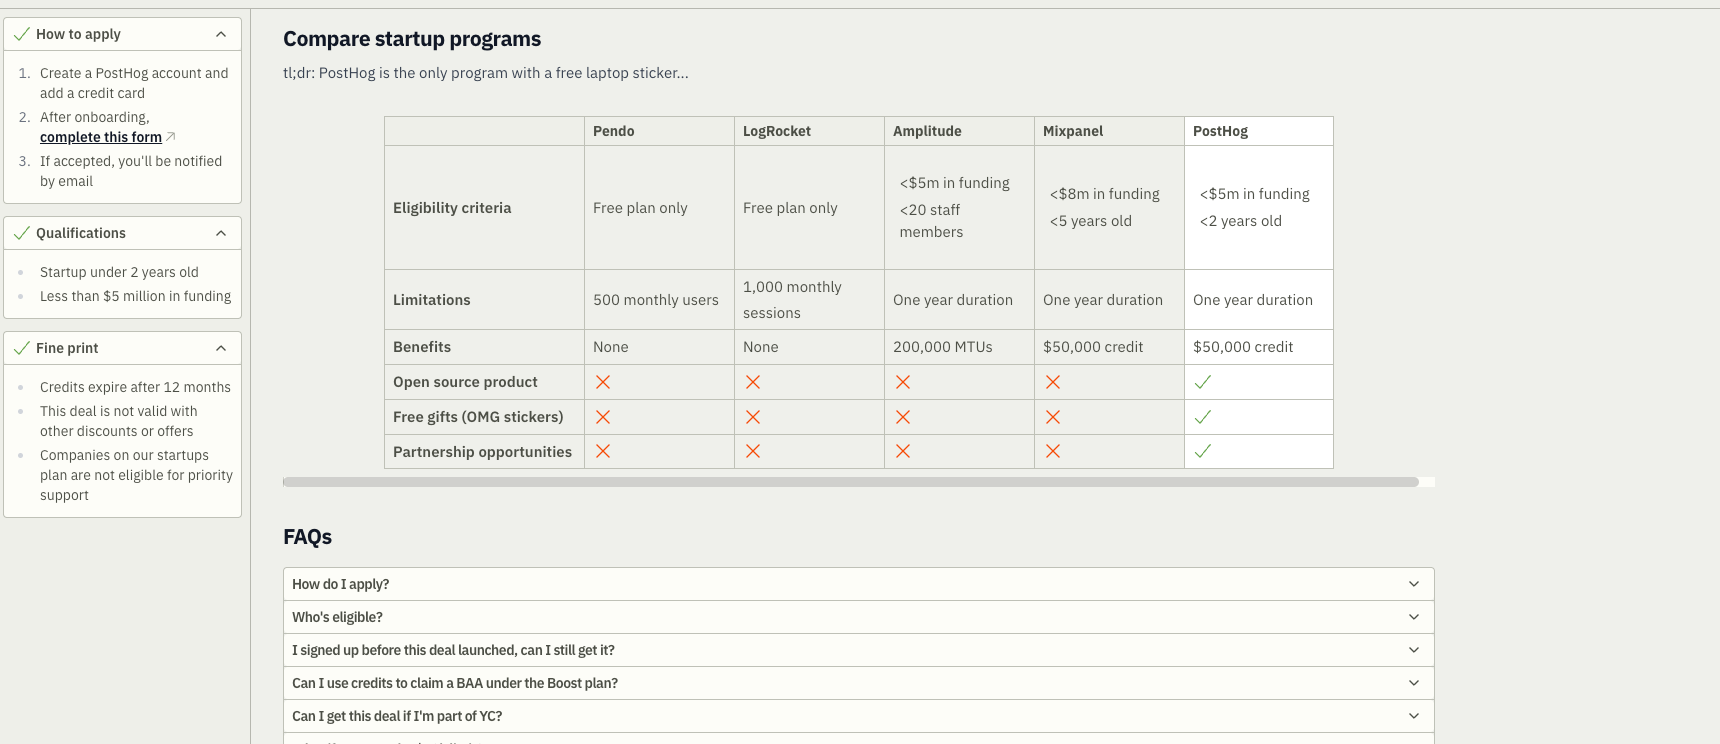The width and height of the screenshot is (1720, 744).
Task: Click PostHog's green check for Free gifts
Action: (x=1203, y=417)
